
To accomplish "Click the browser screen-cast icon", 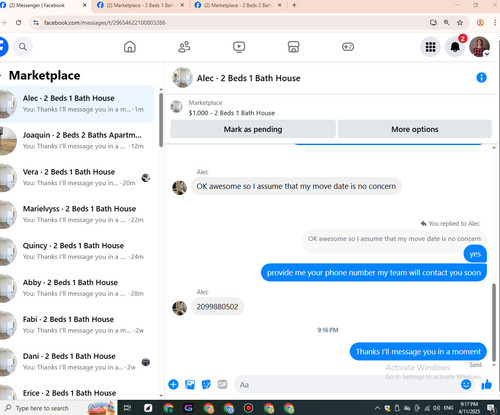I will [433, 23].
